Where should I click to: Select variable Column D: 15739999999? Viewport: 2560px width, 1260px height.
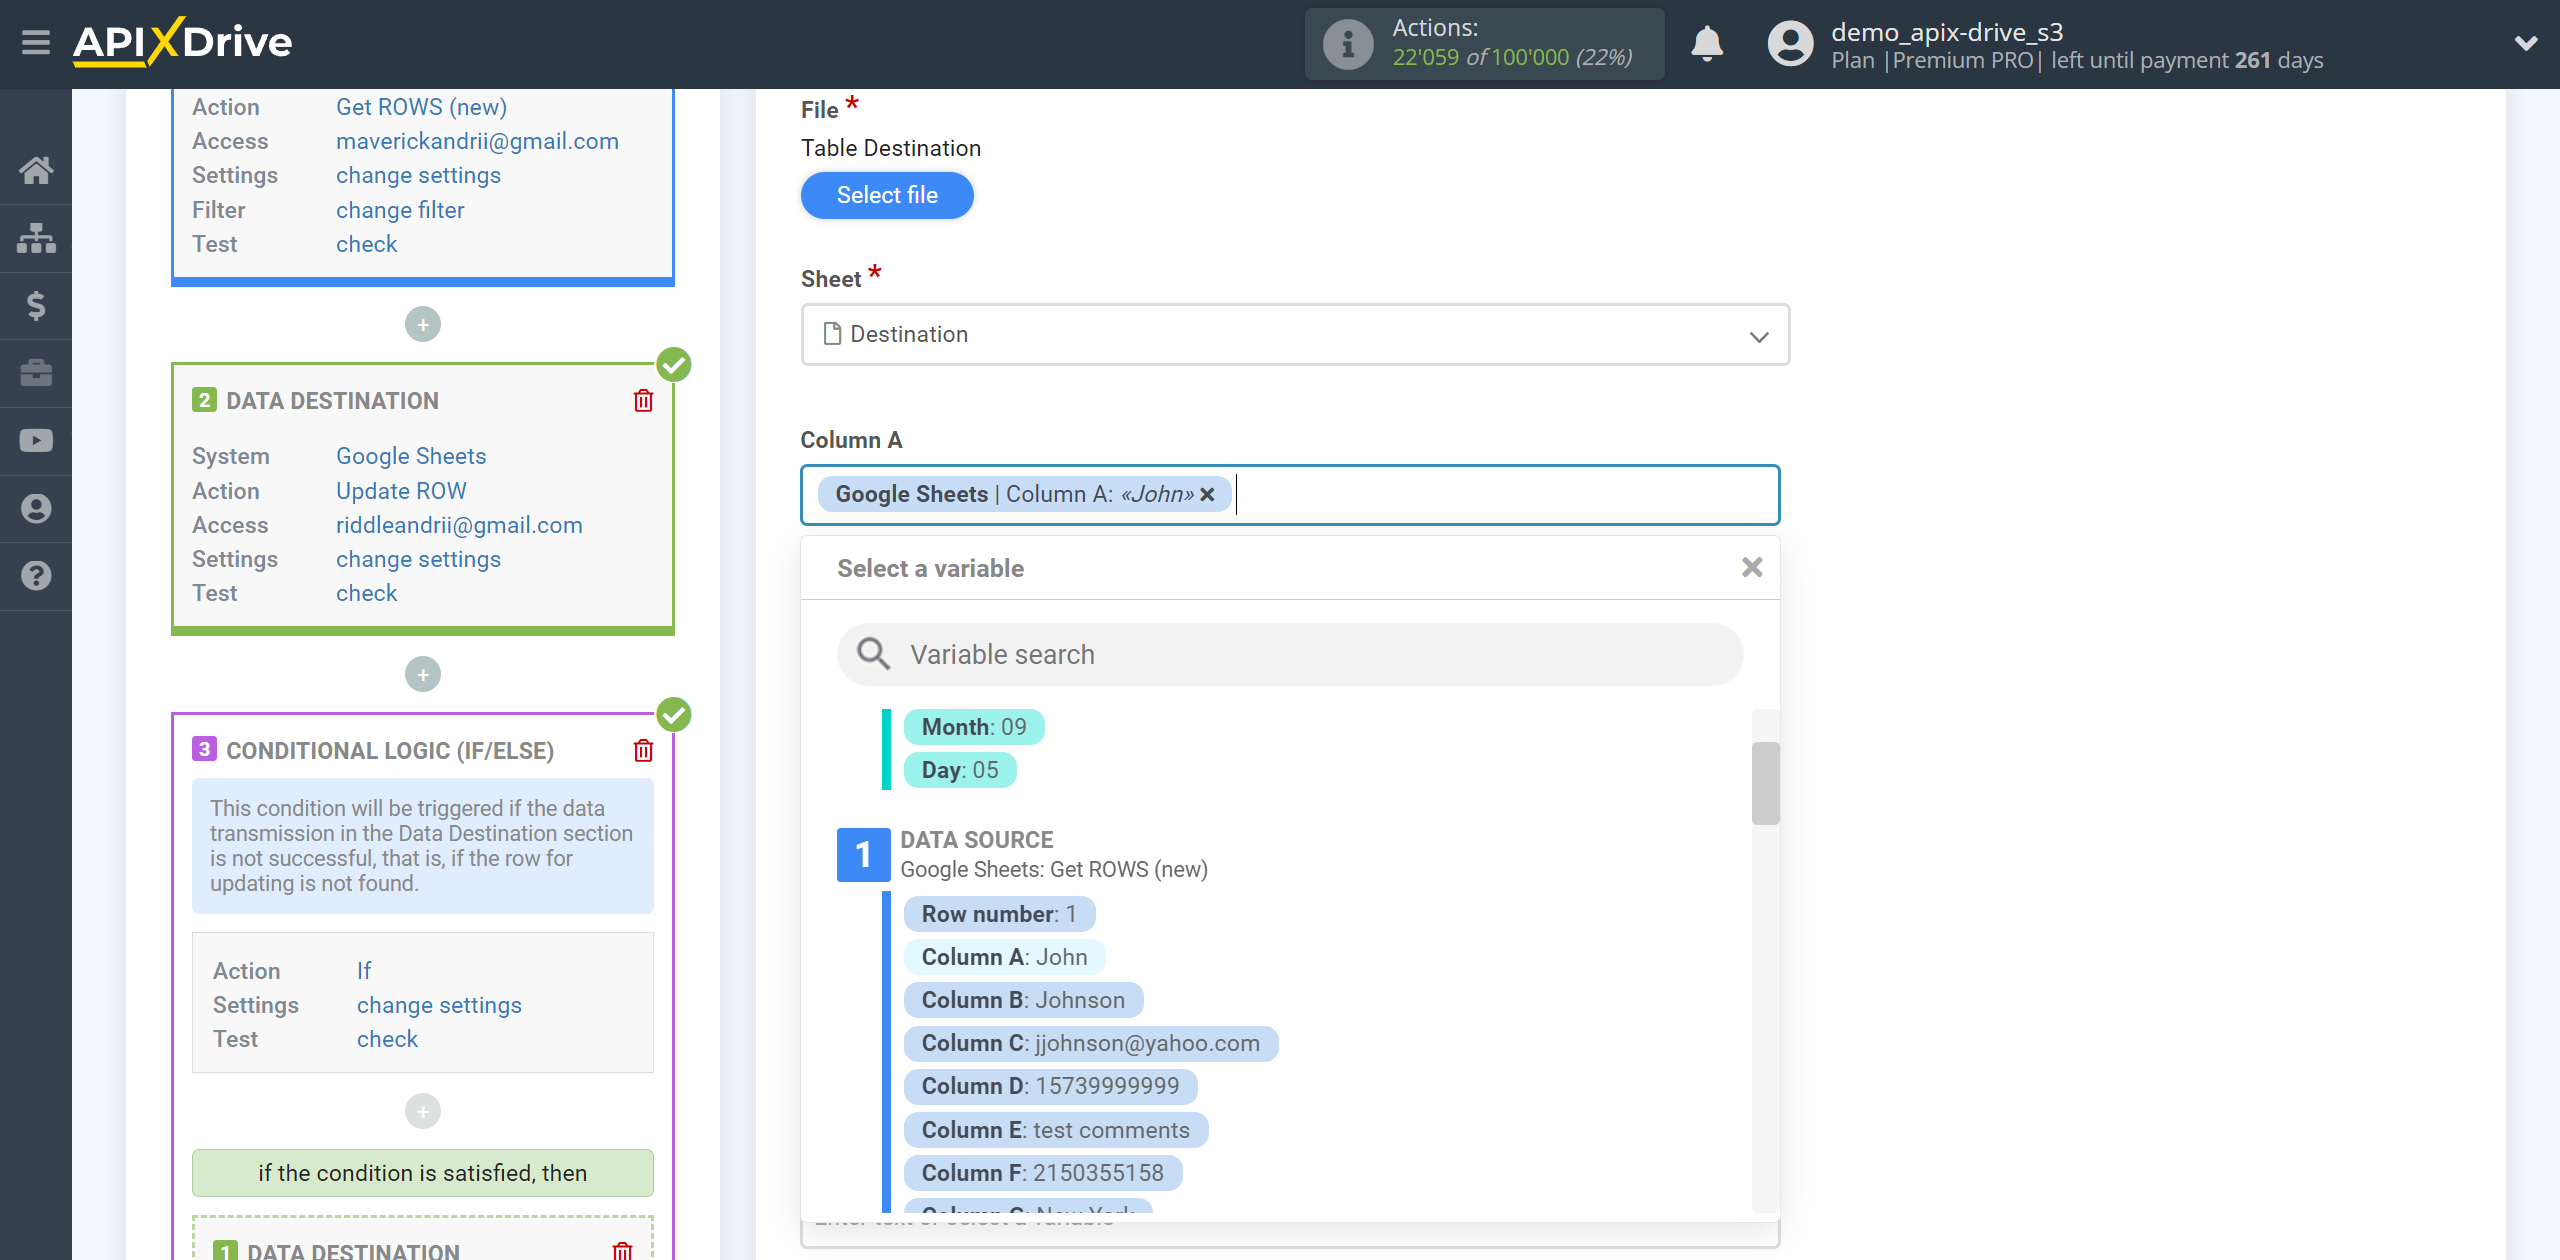(x=1050, y=1086)
